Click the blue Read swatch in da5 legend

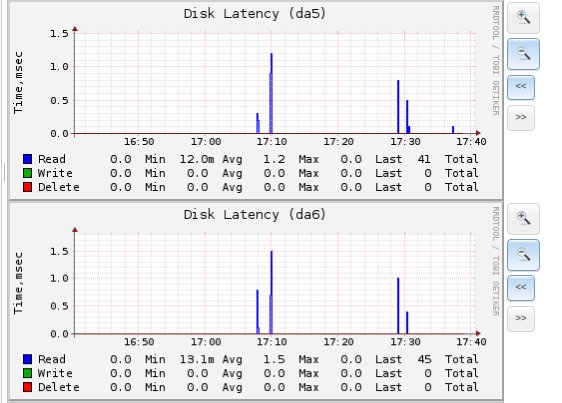[x=28, y=159]
